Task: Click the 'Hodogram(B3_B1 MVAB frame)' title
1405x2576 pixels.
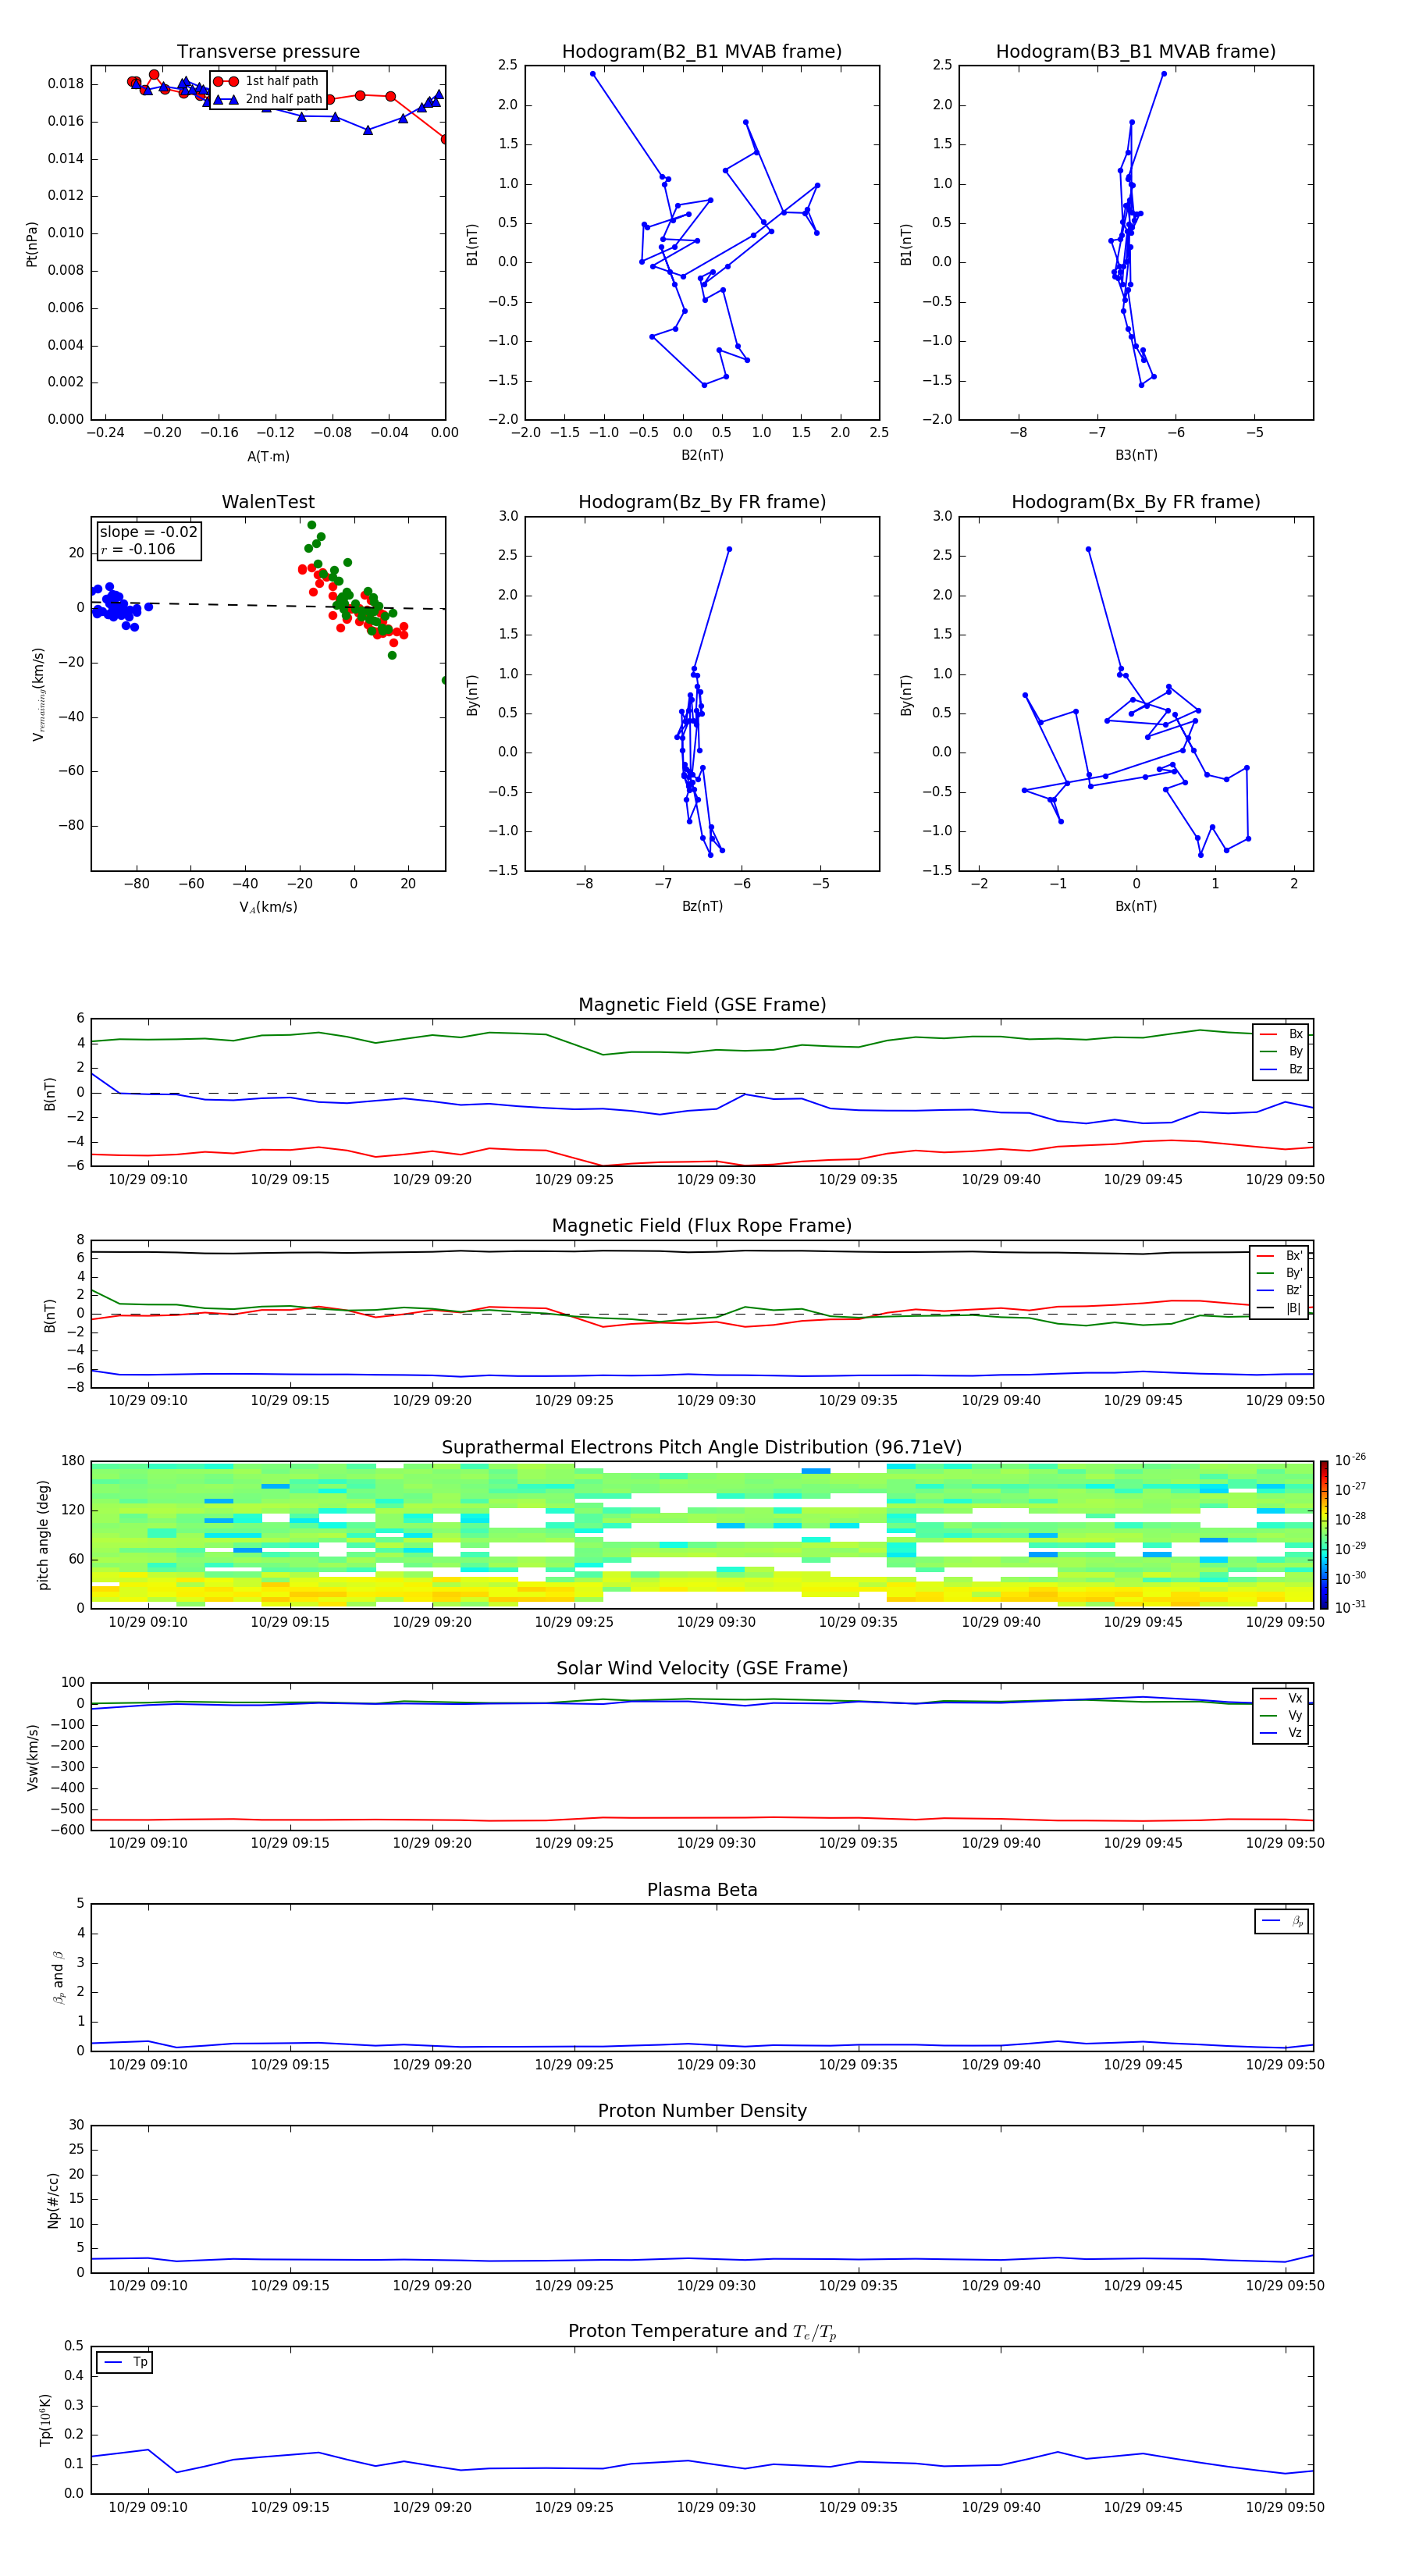Action: coord(1136,52)
